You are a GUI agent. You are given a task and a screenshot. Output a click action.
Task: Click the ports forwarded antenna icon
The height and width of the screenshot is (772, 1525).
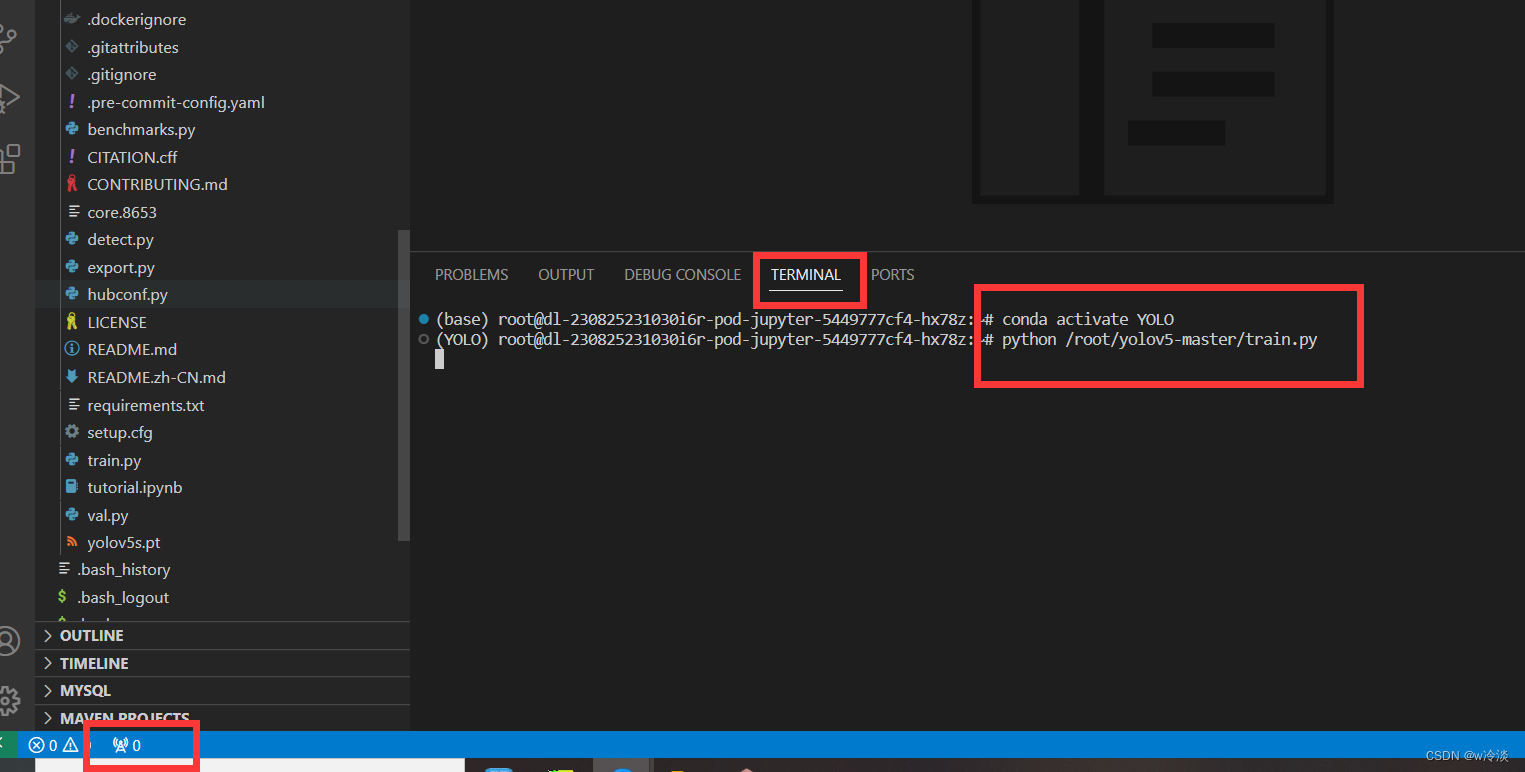(121, 745)
